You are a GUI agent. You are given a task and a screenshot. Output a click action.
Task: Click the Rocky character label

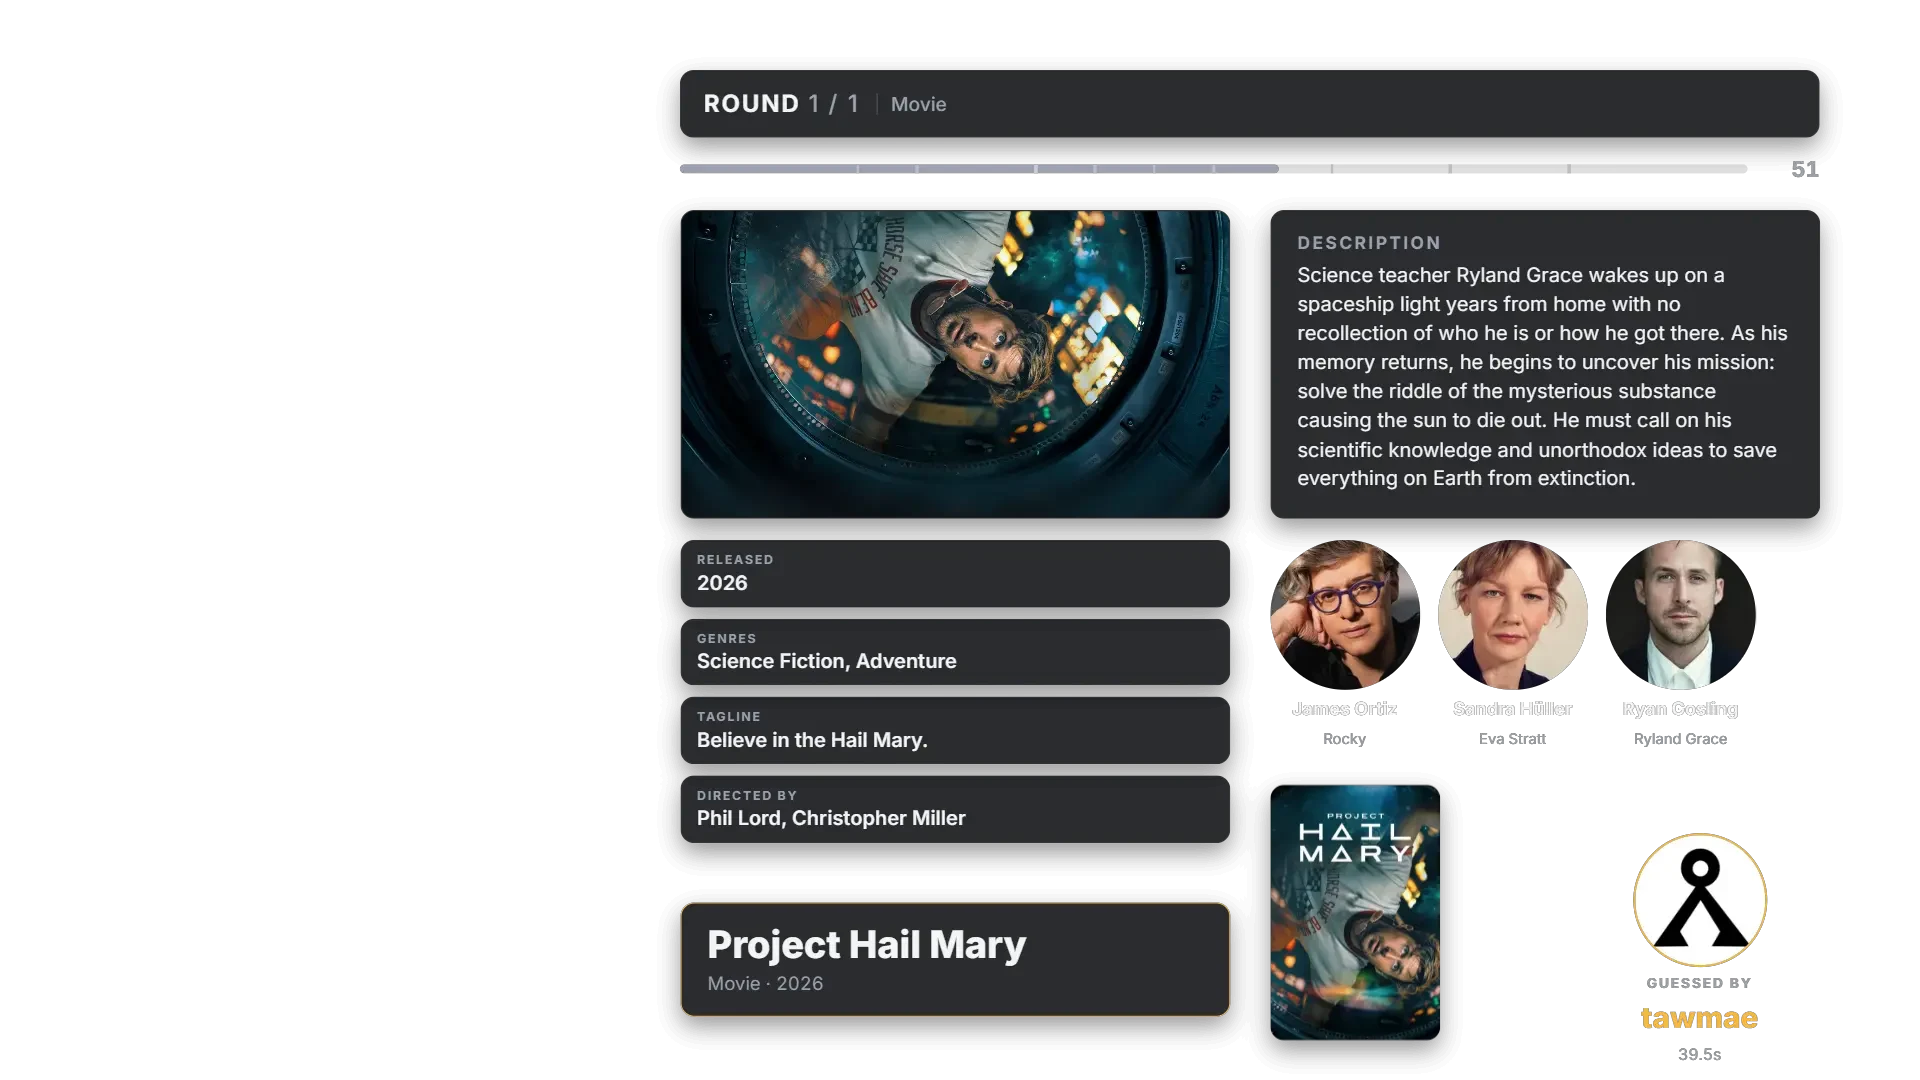(1344, 739)
